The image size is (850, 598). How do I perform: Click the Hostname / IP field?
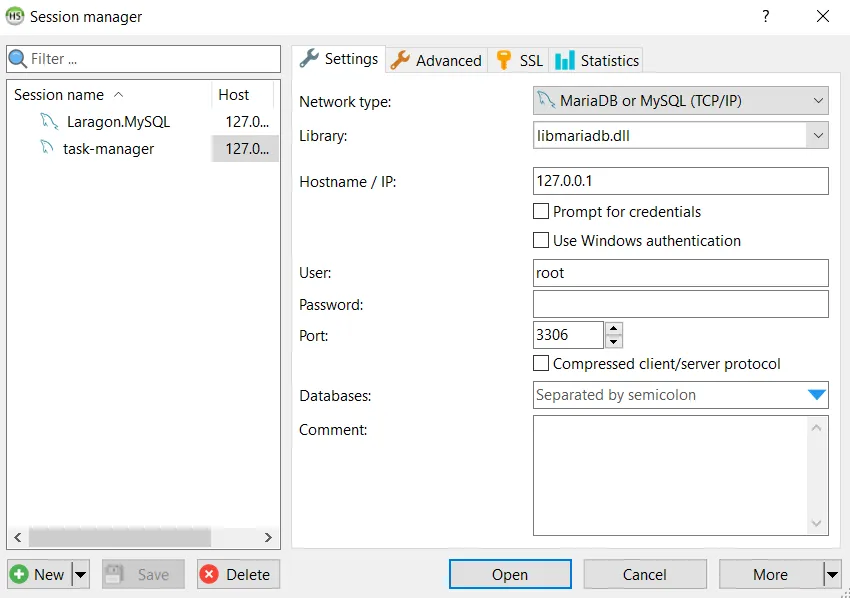point(680,181)
